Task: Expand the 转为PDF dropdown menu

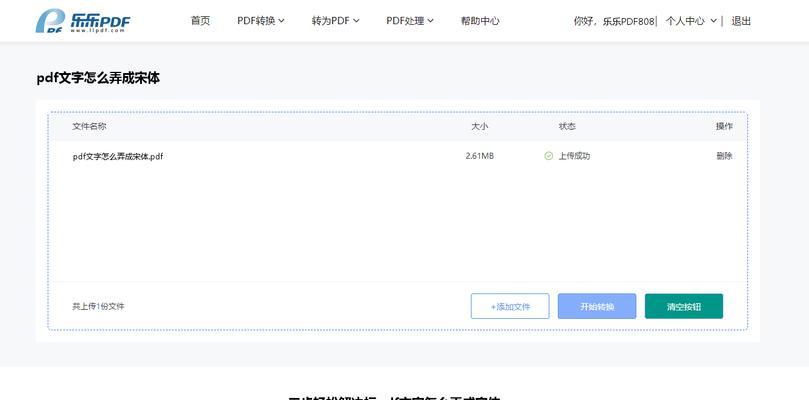Action: [335, 21]
